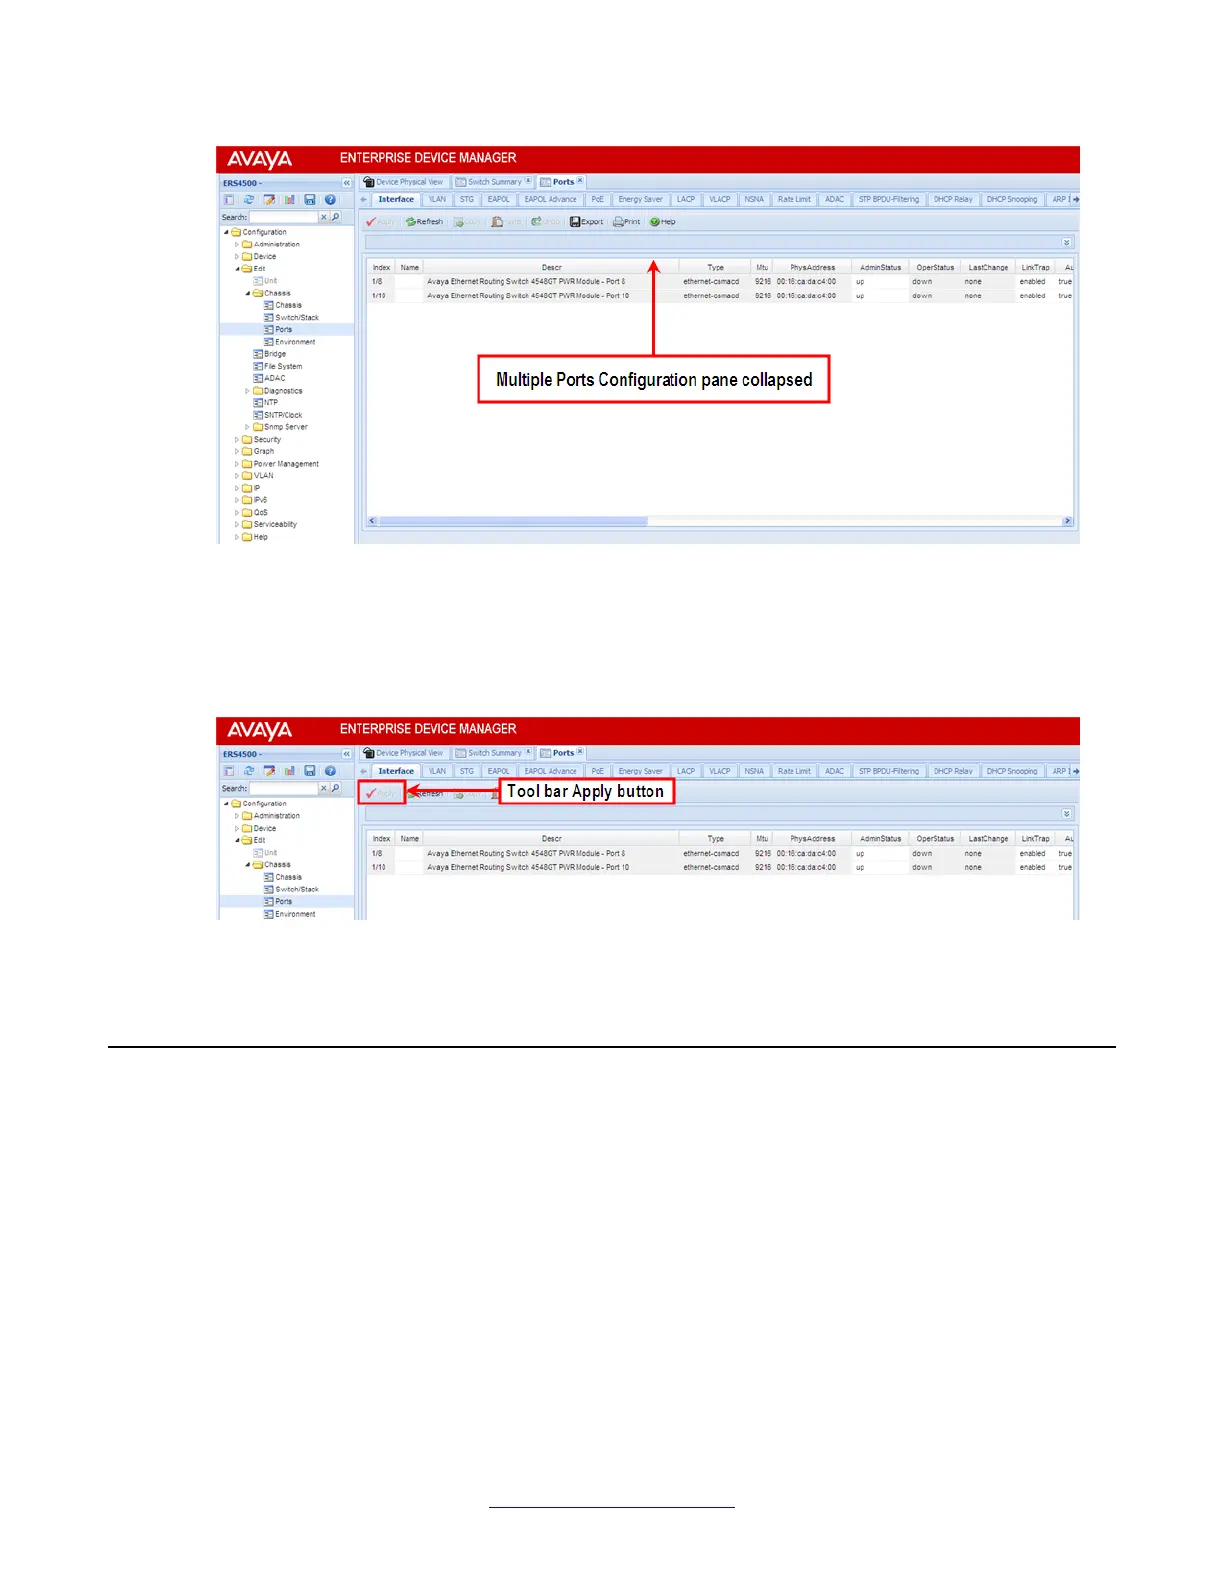Viewport: 1224px width, 1584px height.
Task: Select the SNTP/Clock tree item
Action: click(278, 415)
